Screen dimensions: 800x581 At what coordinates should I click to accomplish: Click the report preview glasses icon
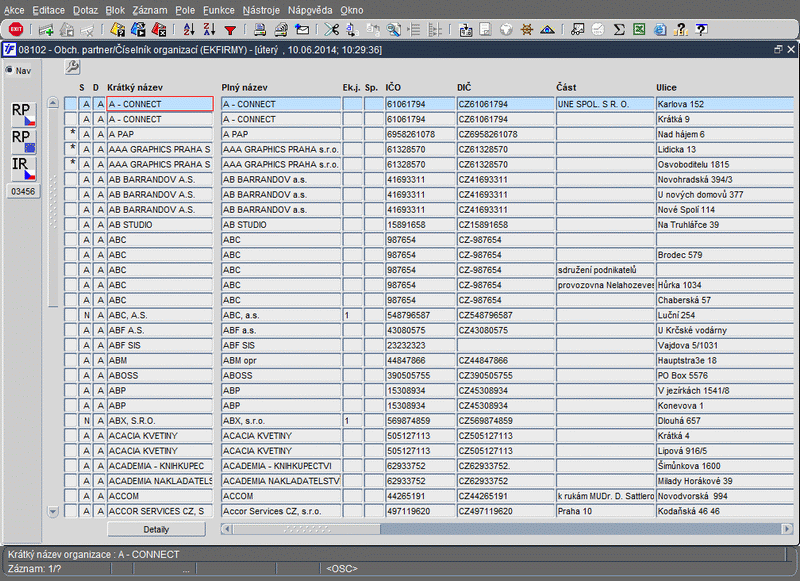578,30
